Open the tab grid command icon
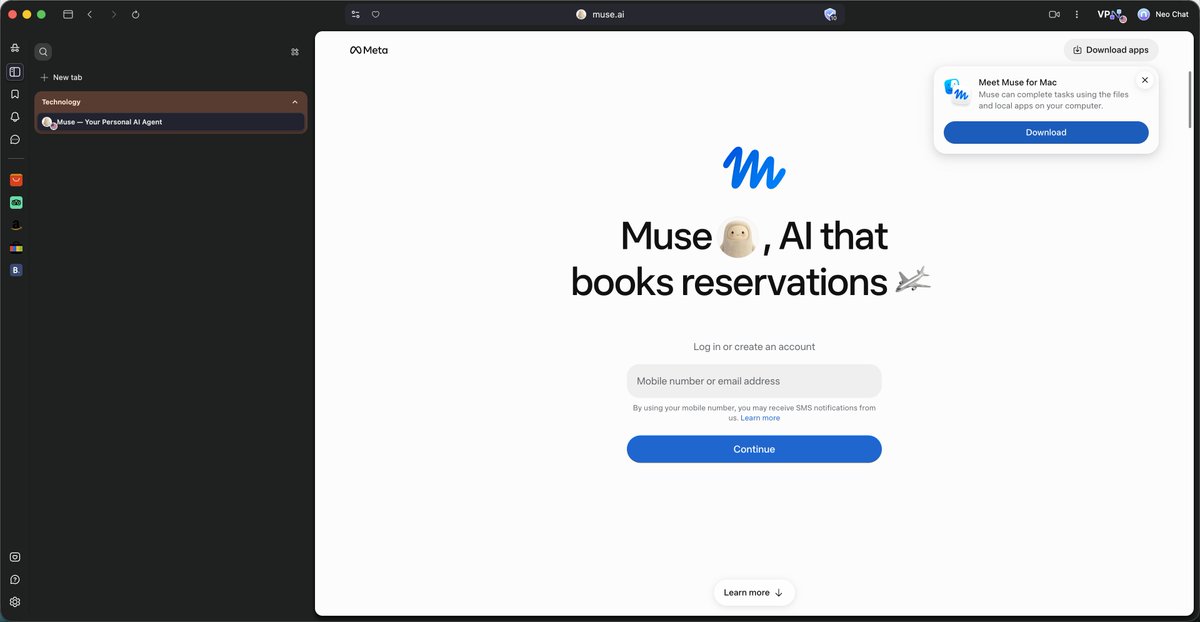The height and width of the screenshot is (622, 1200). coord(295,52)
